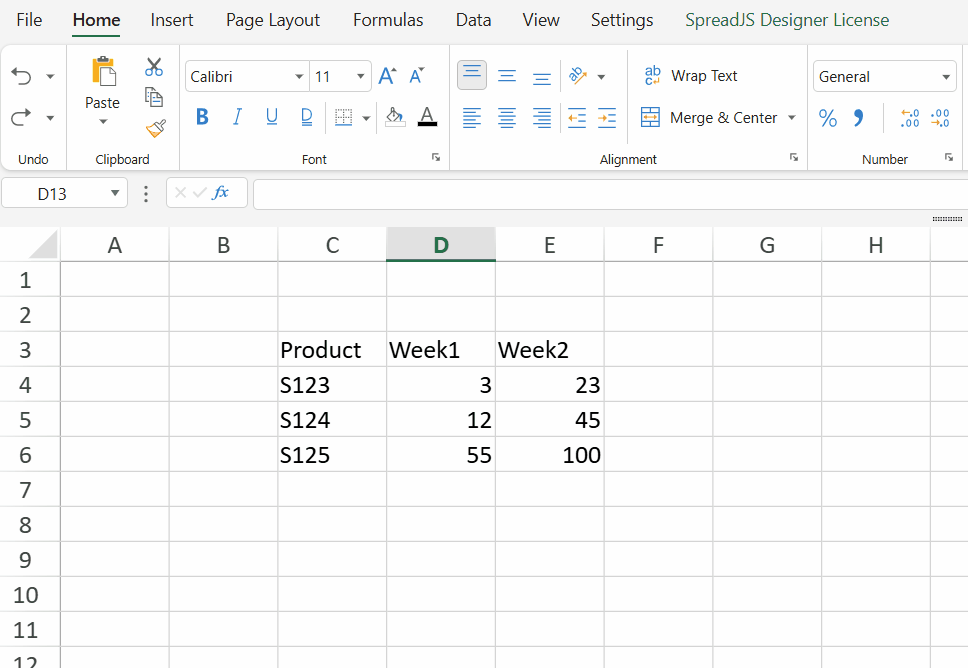Select column D header
Viewport: 968px width, 668px height.
(441, 244)
